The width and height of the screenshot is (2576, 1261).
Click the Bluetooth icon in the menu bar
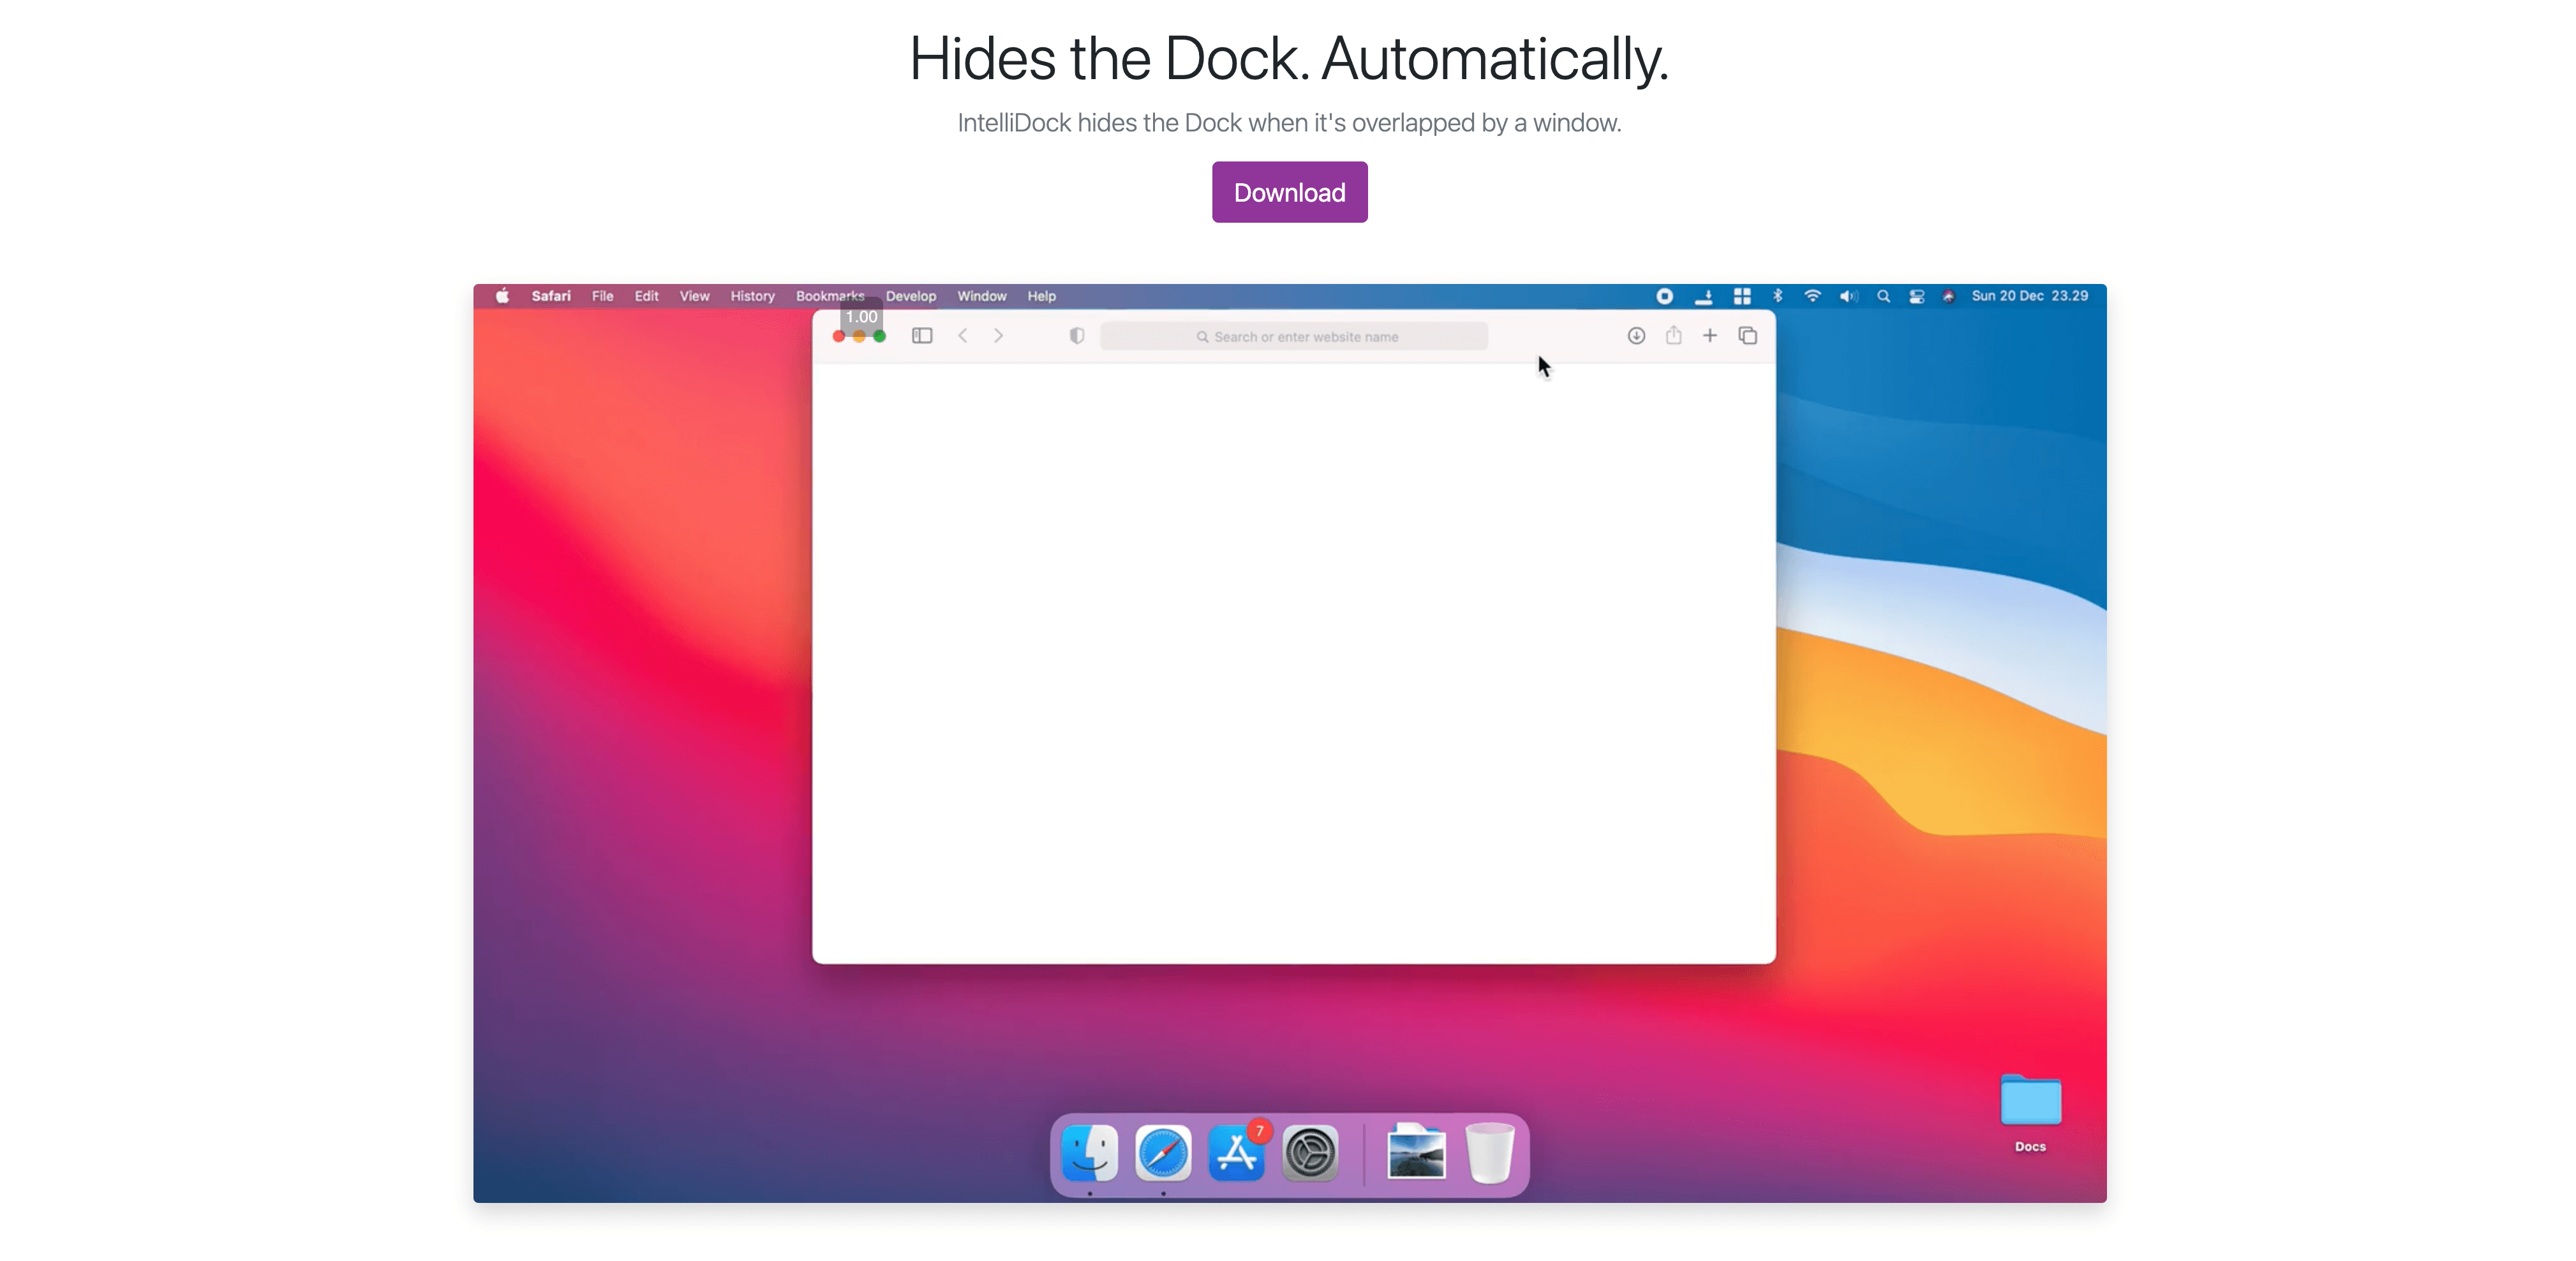click(x=1778, y=296)
